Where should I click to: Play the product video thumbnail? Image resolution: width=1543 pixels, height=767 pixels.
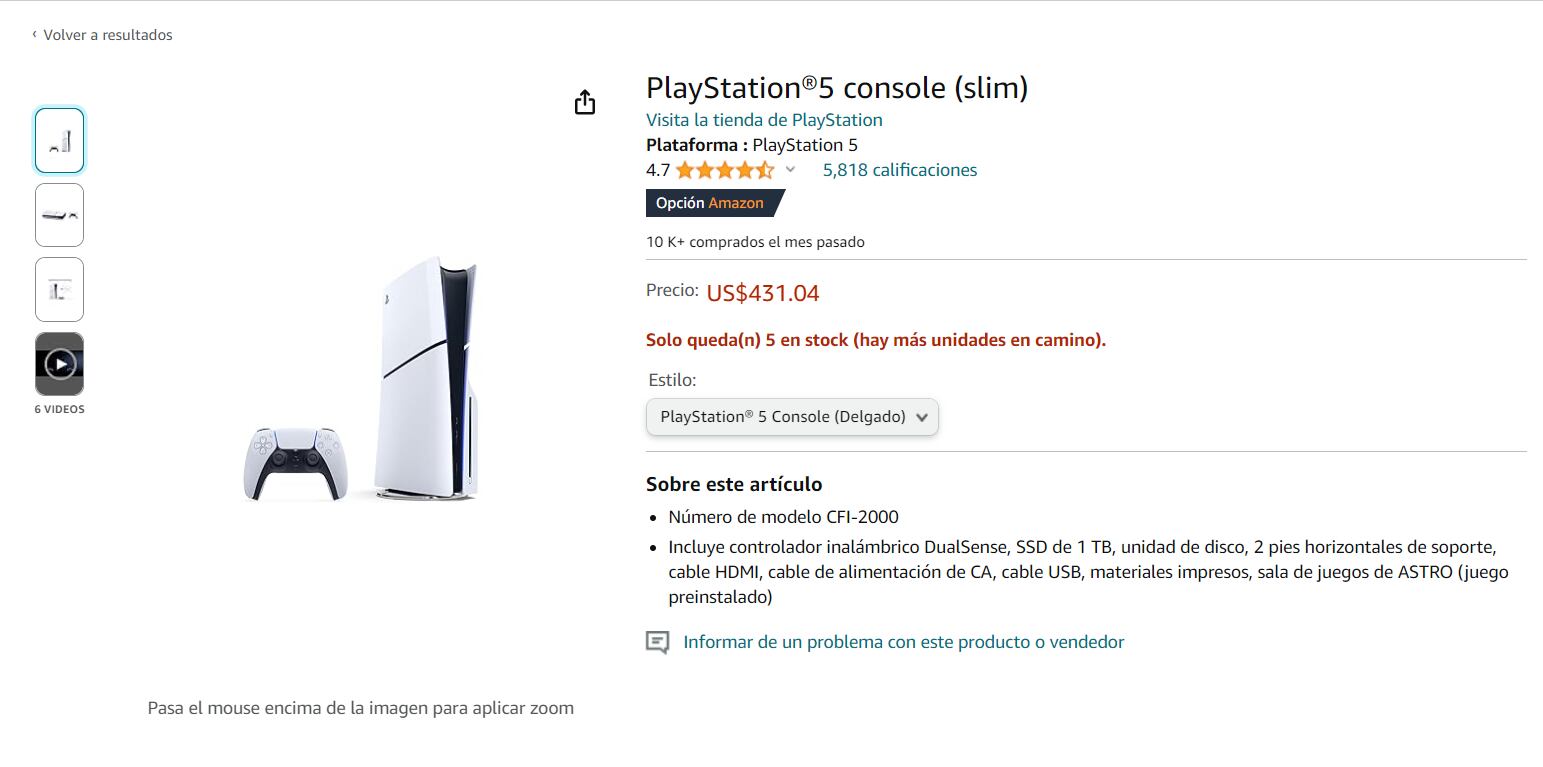tap(60, 364)
